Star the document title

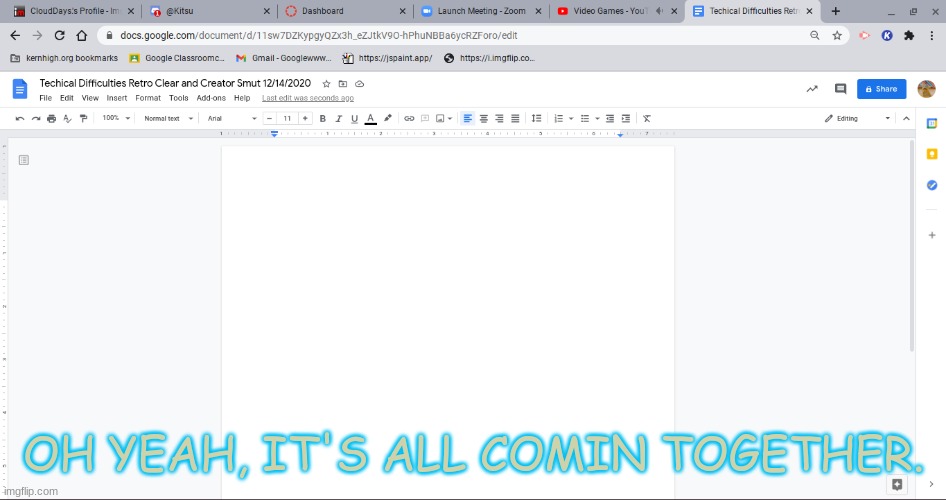pyautogui.click(x=326, y=84)
